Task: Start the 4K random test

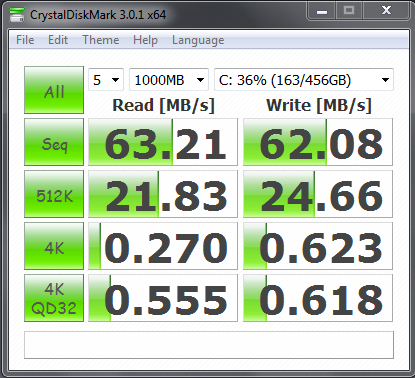Action: coord(54,246)
